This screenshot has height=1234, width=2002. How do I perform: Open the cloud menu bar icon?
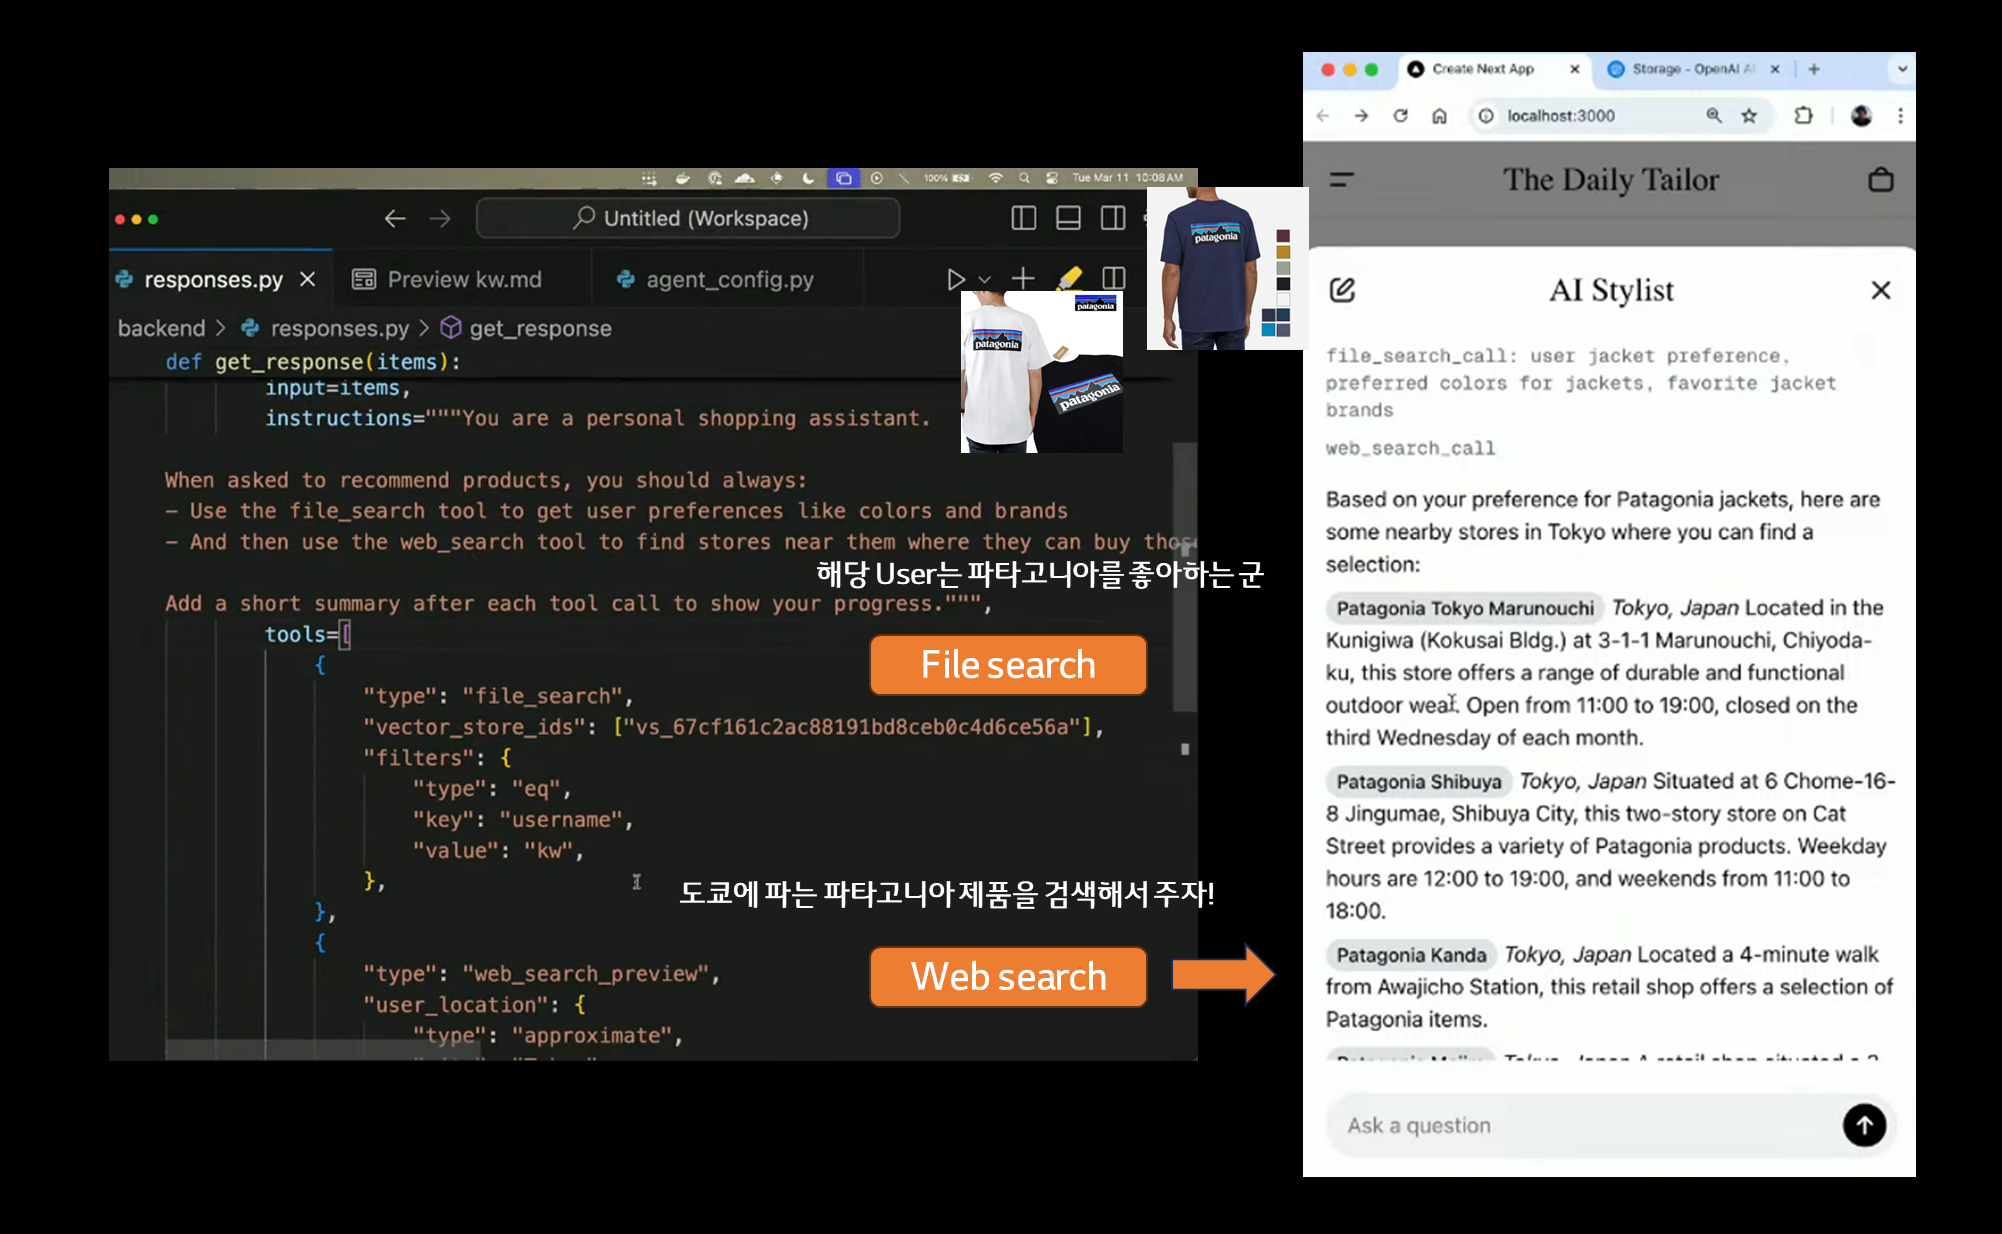pos(745,178)
